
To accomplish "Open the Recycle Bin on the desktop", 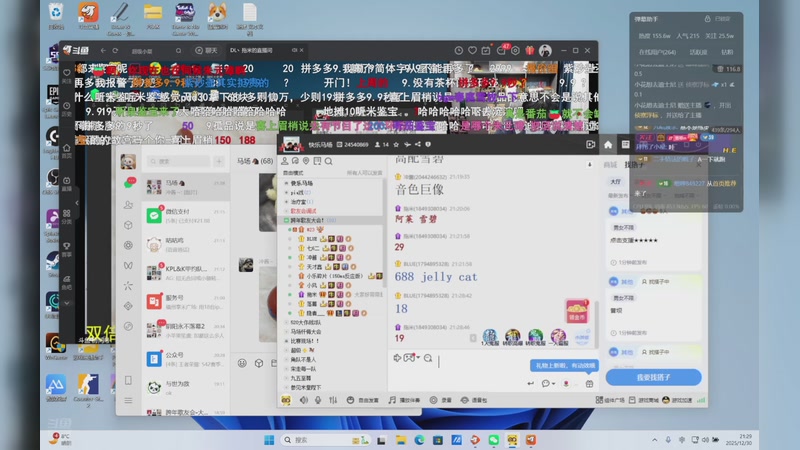I will point(56,16).
